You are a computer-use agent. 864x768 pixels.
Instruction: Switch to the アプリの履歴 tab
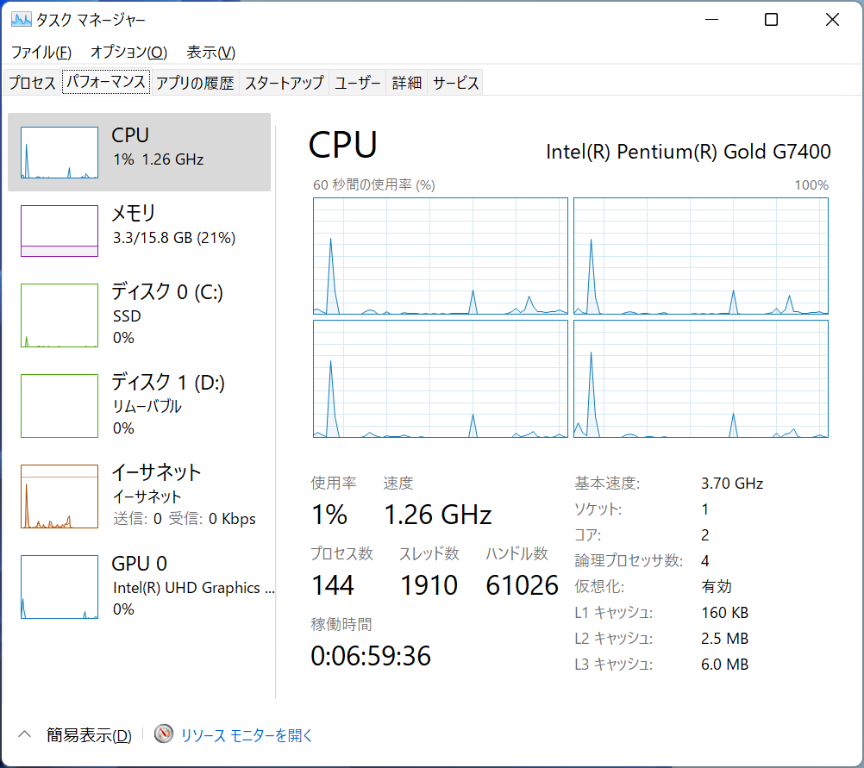[195, 83]
